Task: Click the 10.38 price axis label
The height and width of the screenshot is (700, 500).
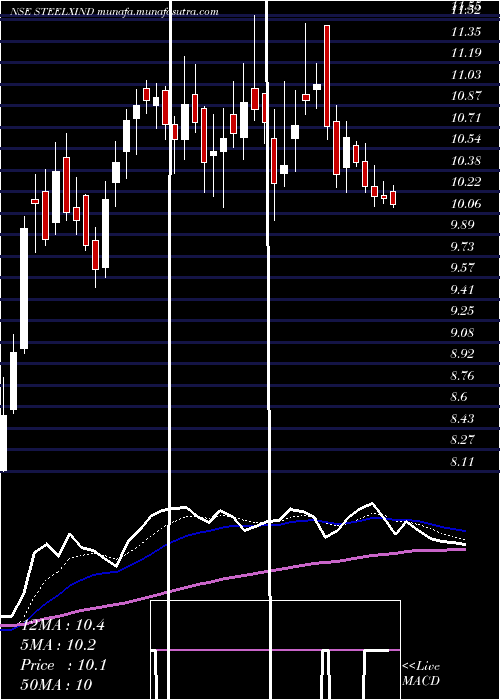Action: click(466, 161)
